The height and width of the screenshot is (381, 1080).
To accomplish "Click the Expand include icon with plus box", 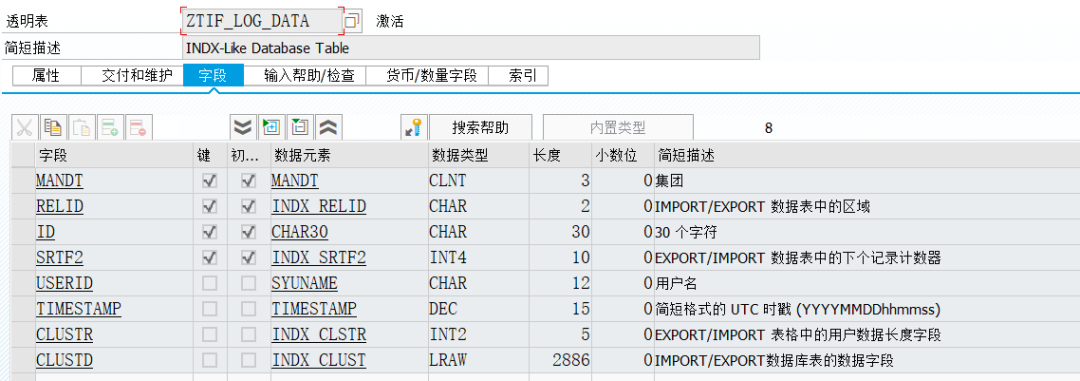I will (271, 127).
